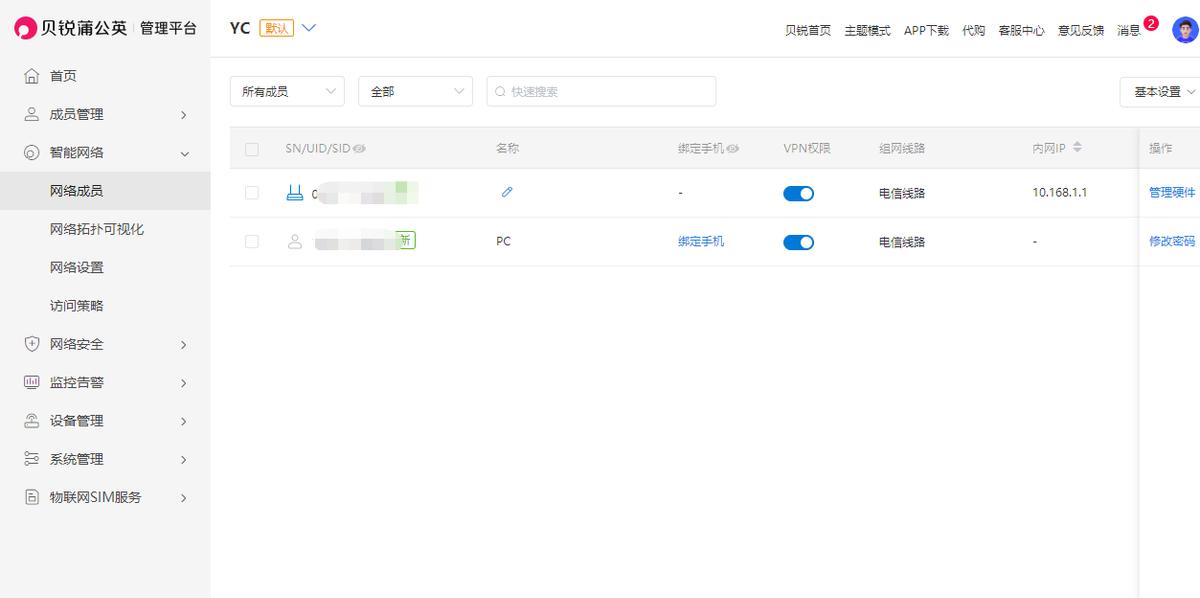Click the 快速搜索 quick search input
The height and width of the screenshot is (598, 1200).
[600, 91]
